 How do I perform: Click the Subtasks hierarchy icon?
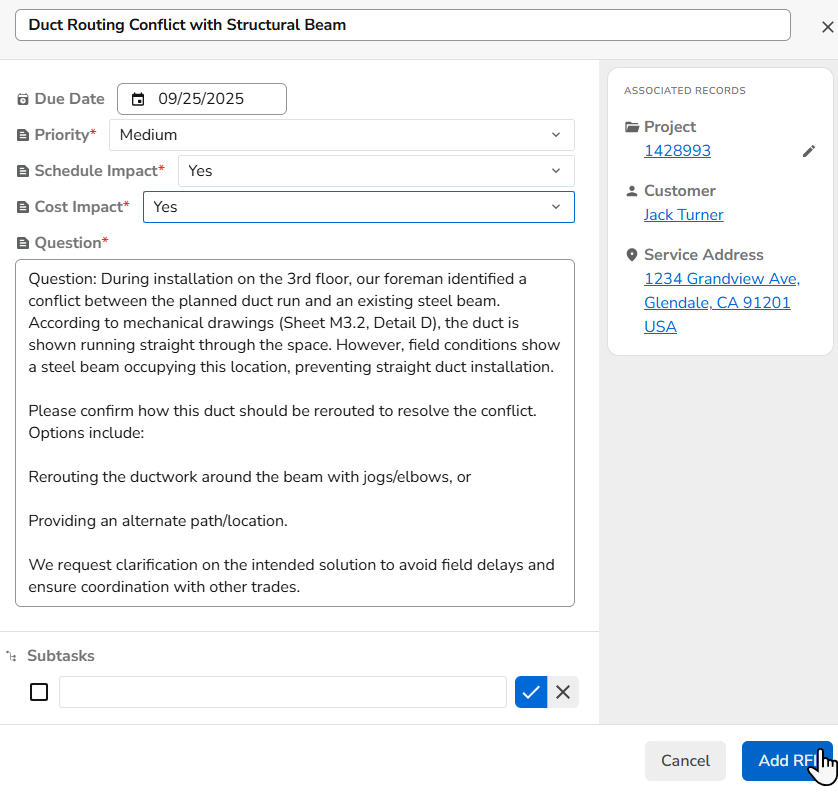tap(11, 656)
